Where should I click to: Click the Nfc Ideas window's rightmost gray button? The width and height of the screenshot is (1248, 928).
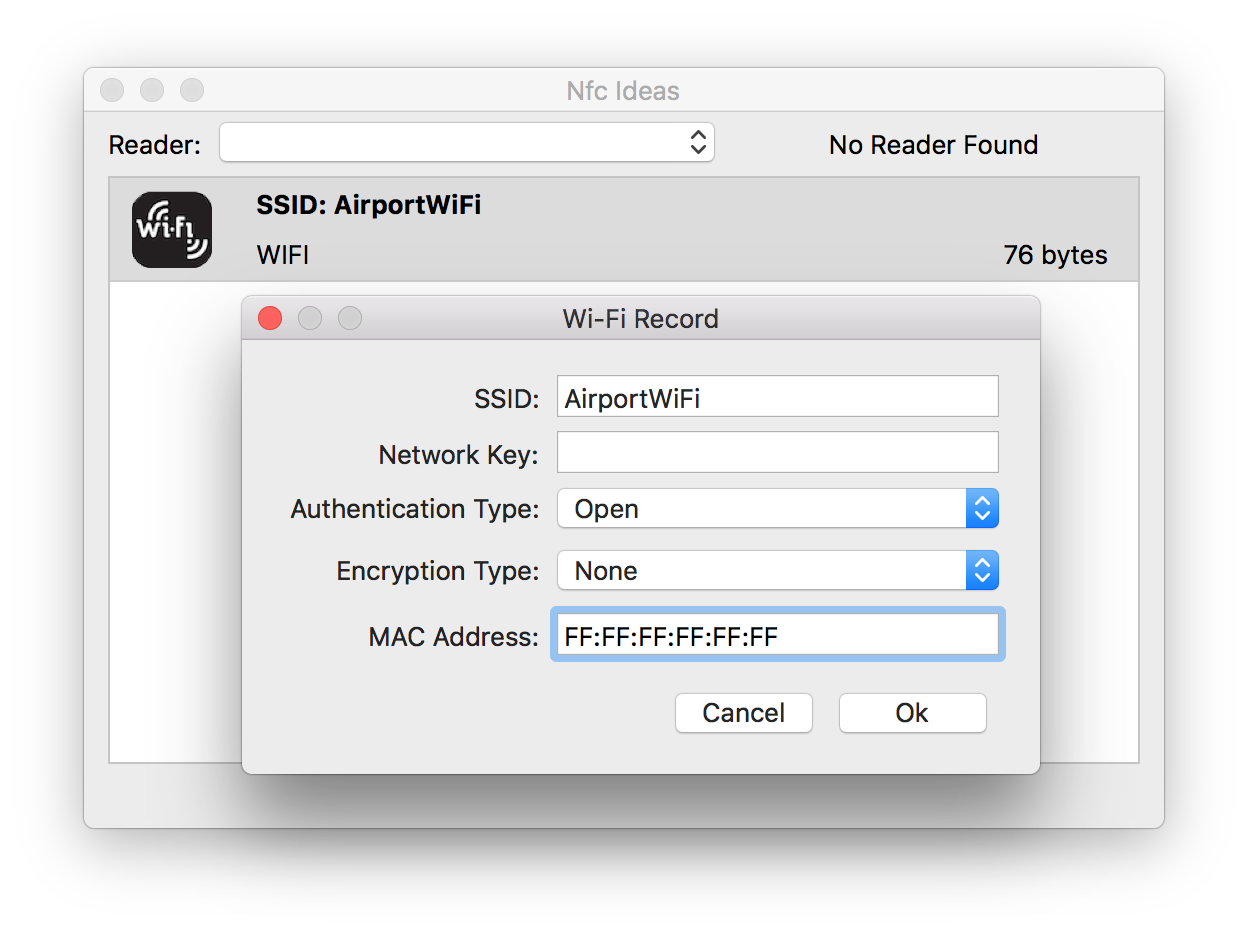click(192, 90)
